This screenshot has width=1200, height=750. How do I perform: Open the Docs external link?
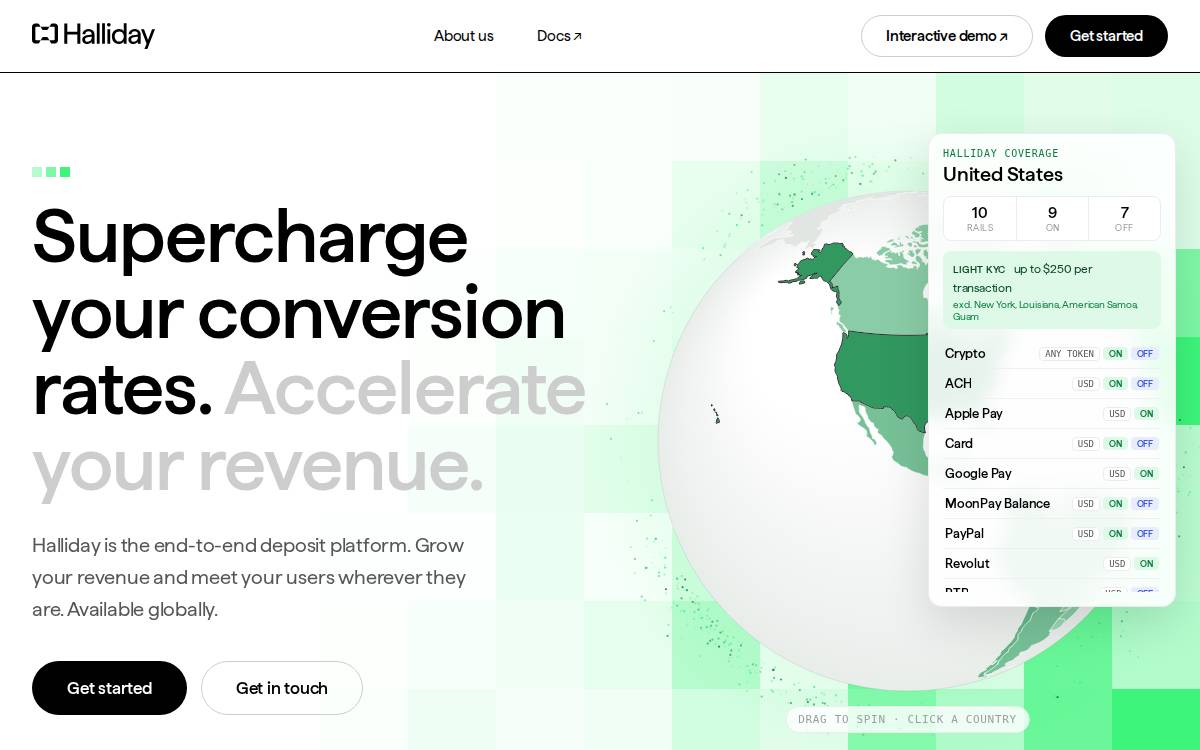point(559,36)
